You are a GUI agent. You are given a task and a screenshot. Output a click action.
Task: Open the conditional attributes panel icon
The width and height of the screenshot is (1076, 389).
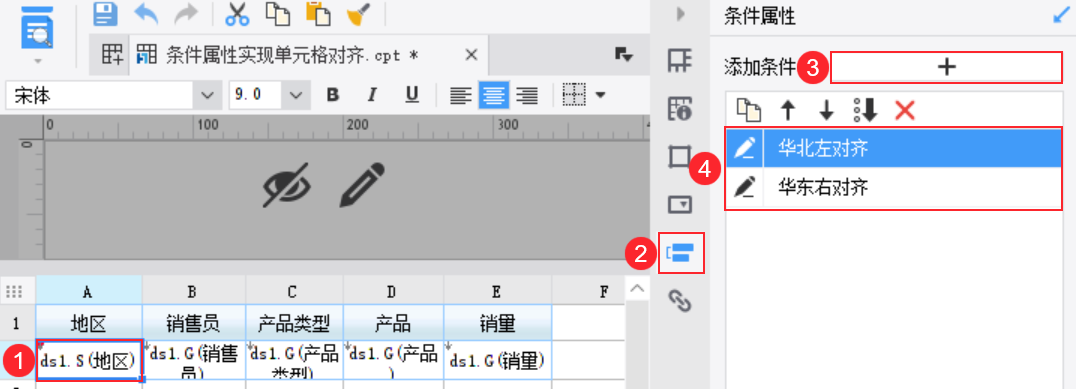click(x=681, y=252)
